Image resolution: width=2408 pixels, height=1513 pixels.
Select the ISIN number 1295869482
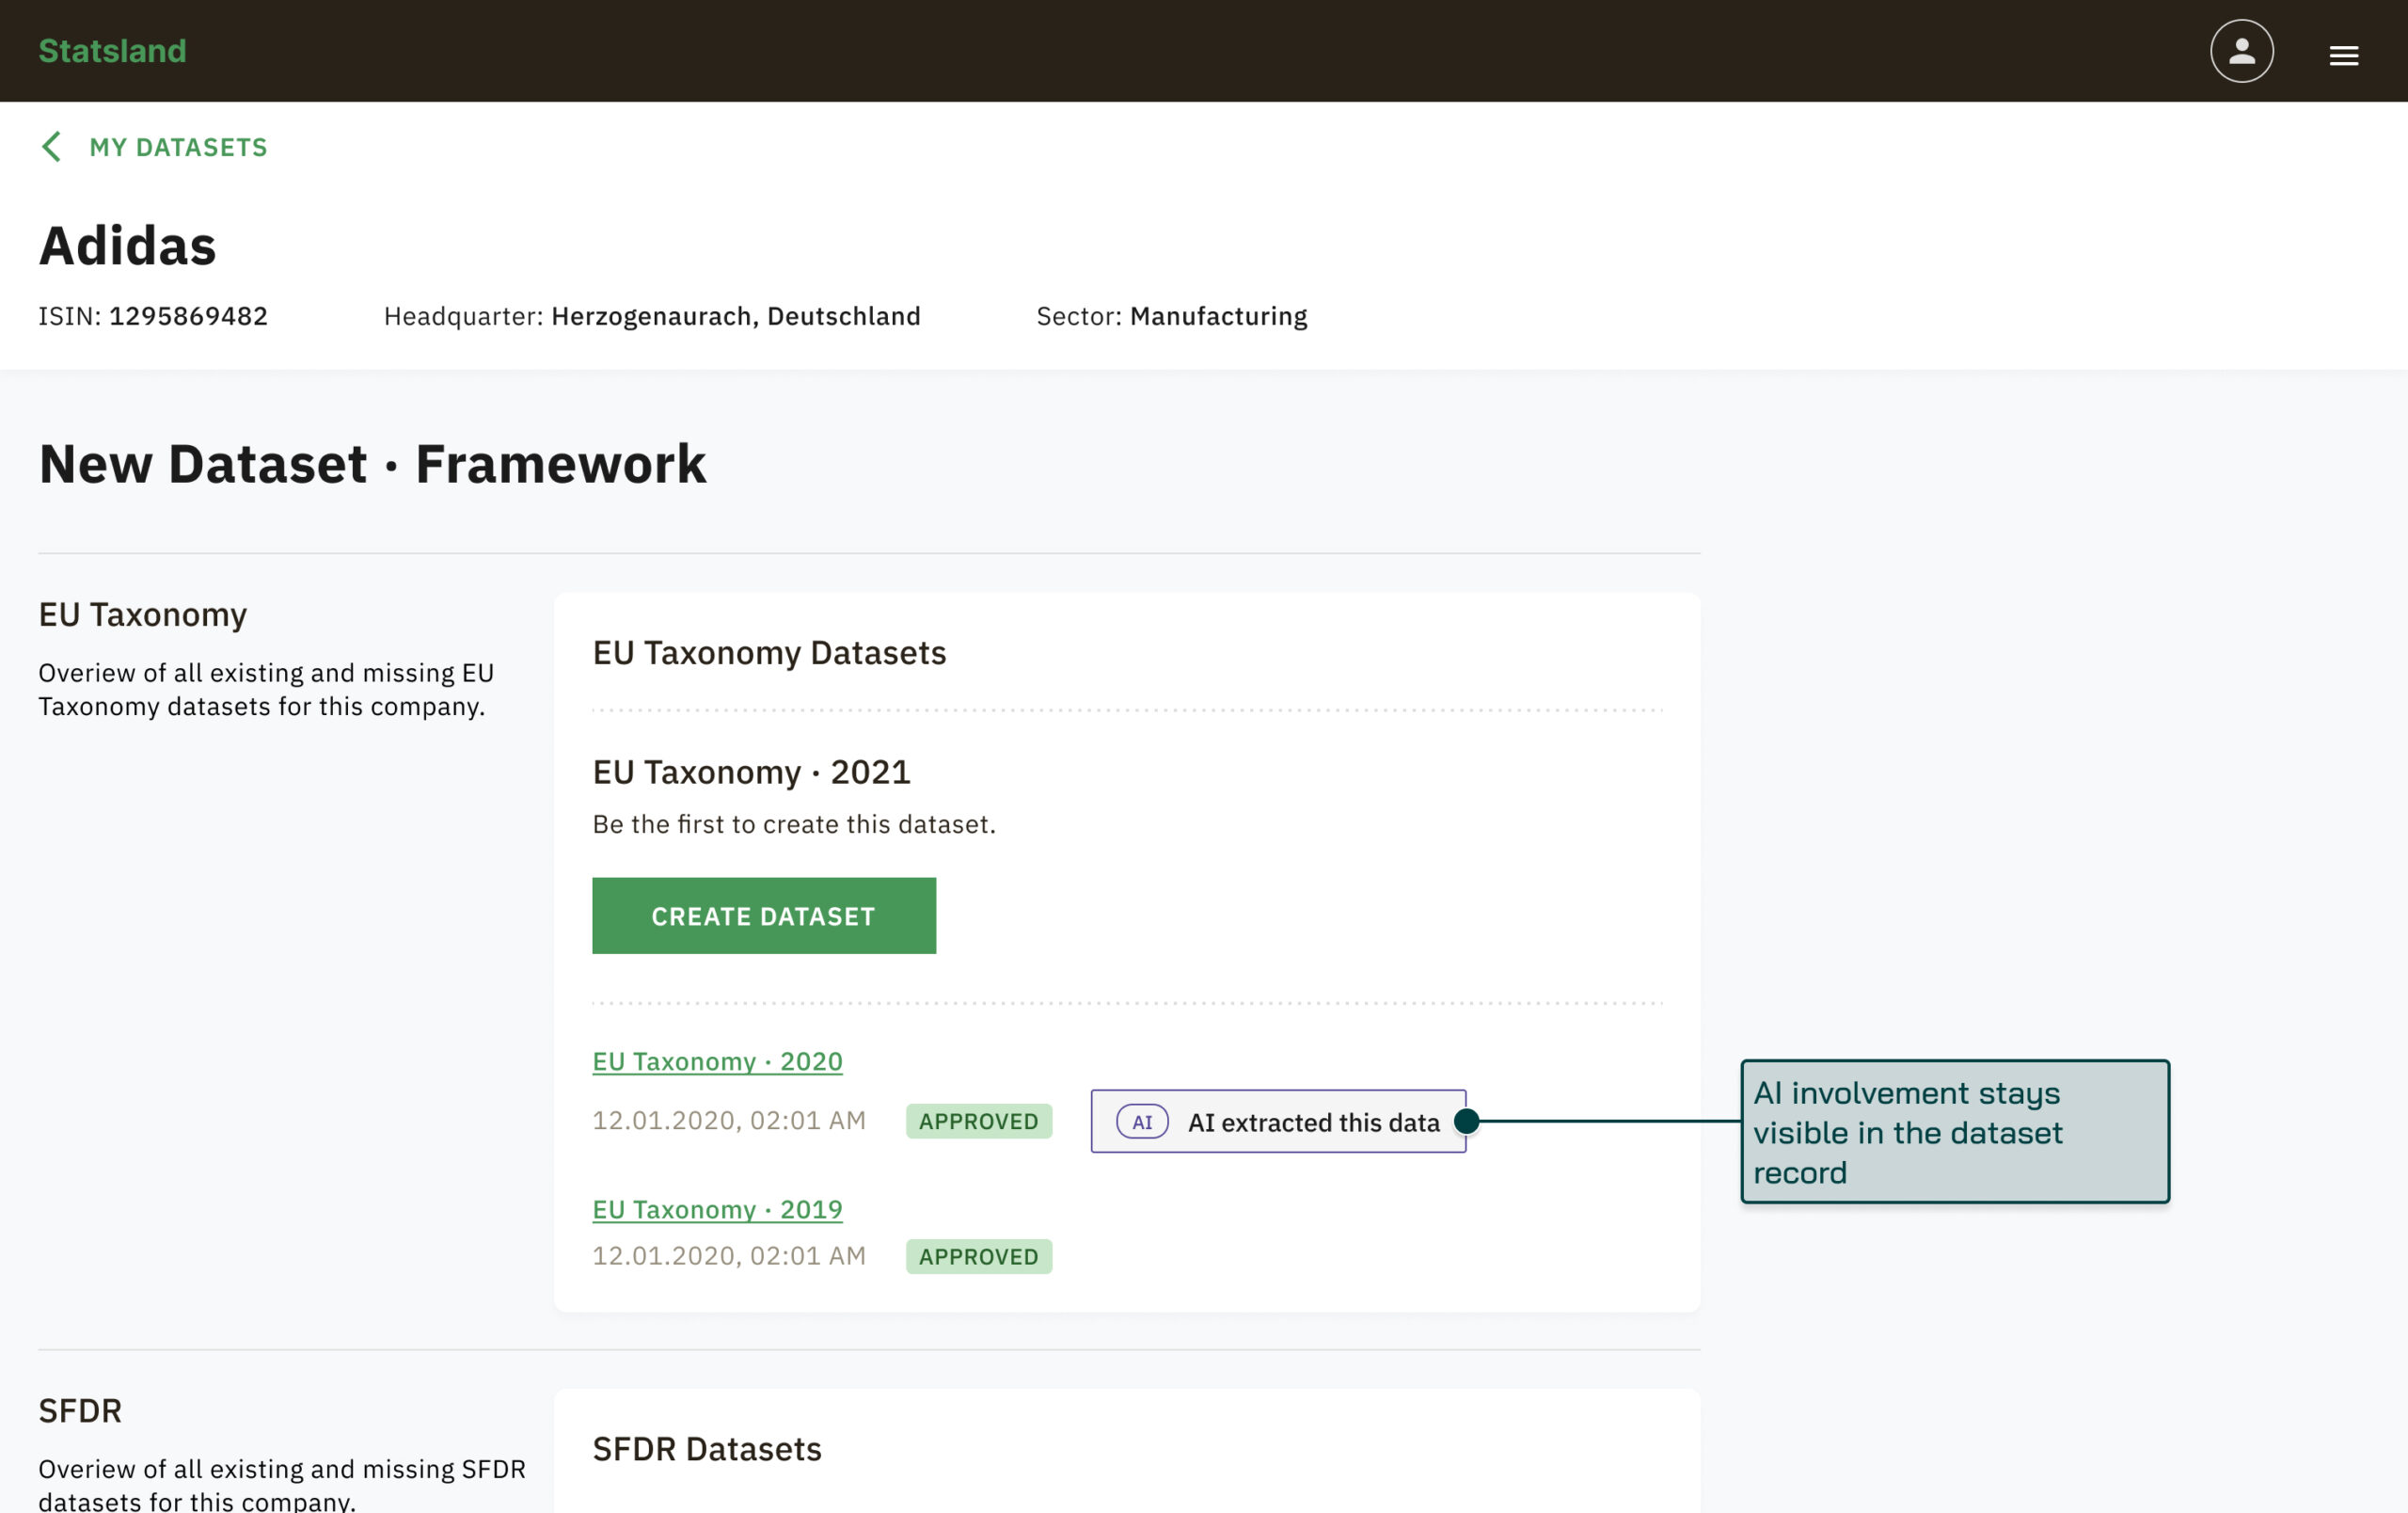coord(188,316)
